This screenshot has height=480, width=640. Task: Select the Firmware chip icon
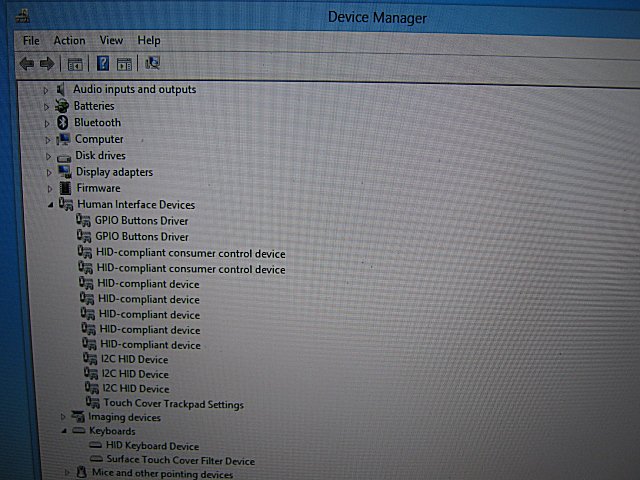[x=65, y=188]
